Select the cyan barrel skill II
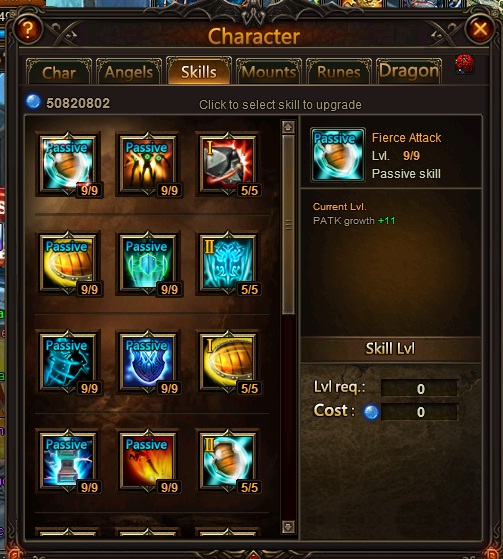The height and width of the screenshot is (559, 503). coord(228,461)
